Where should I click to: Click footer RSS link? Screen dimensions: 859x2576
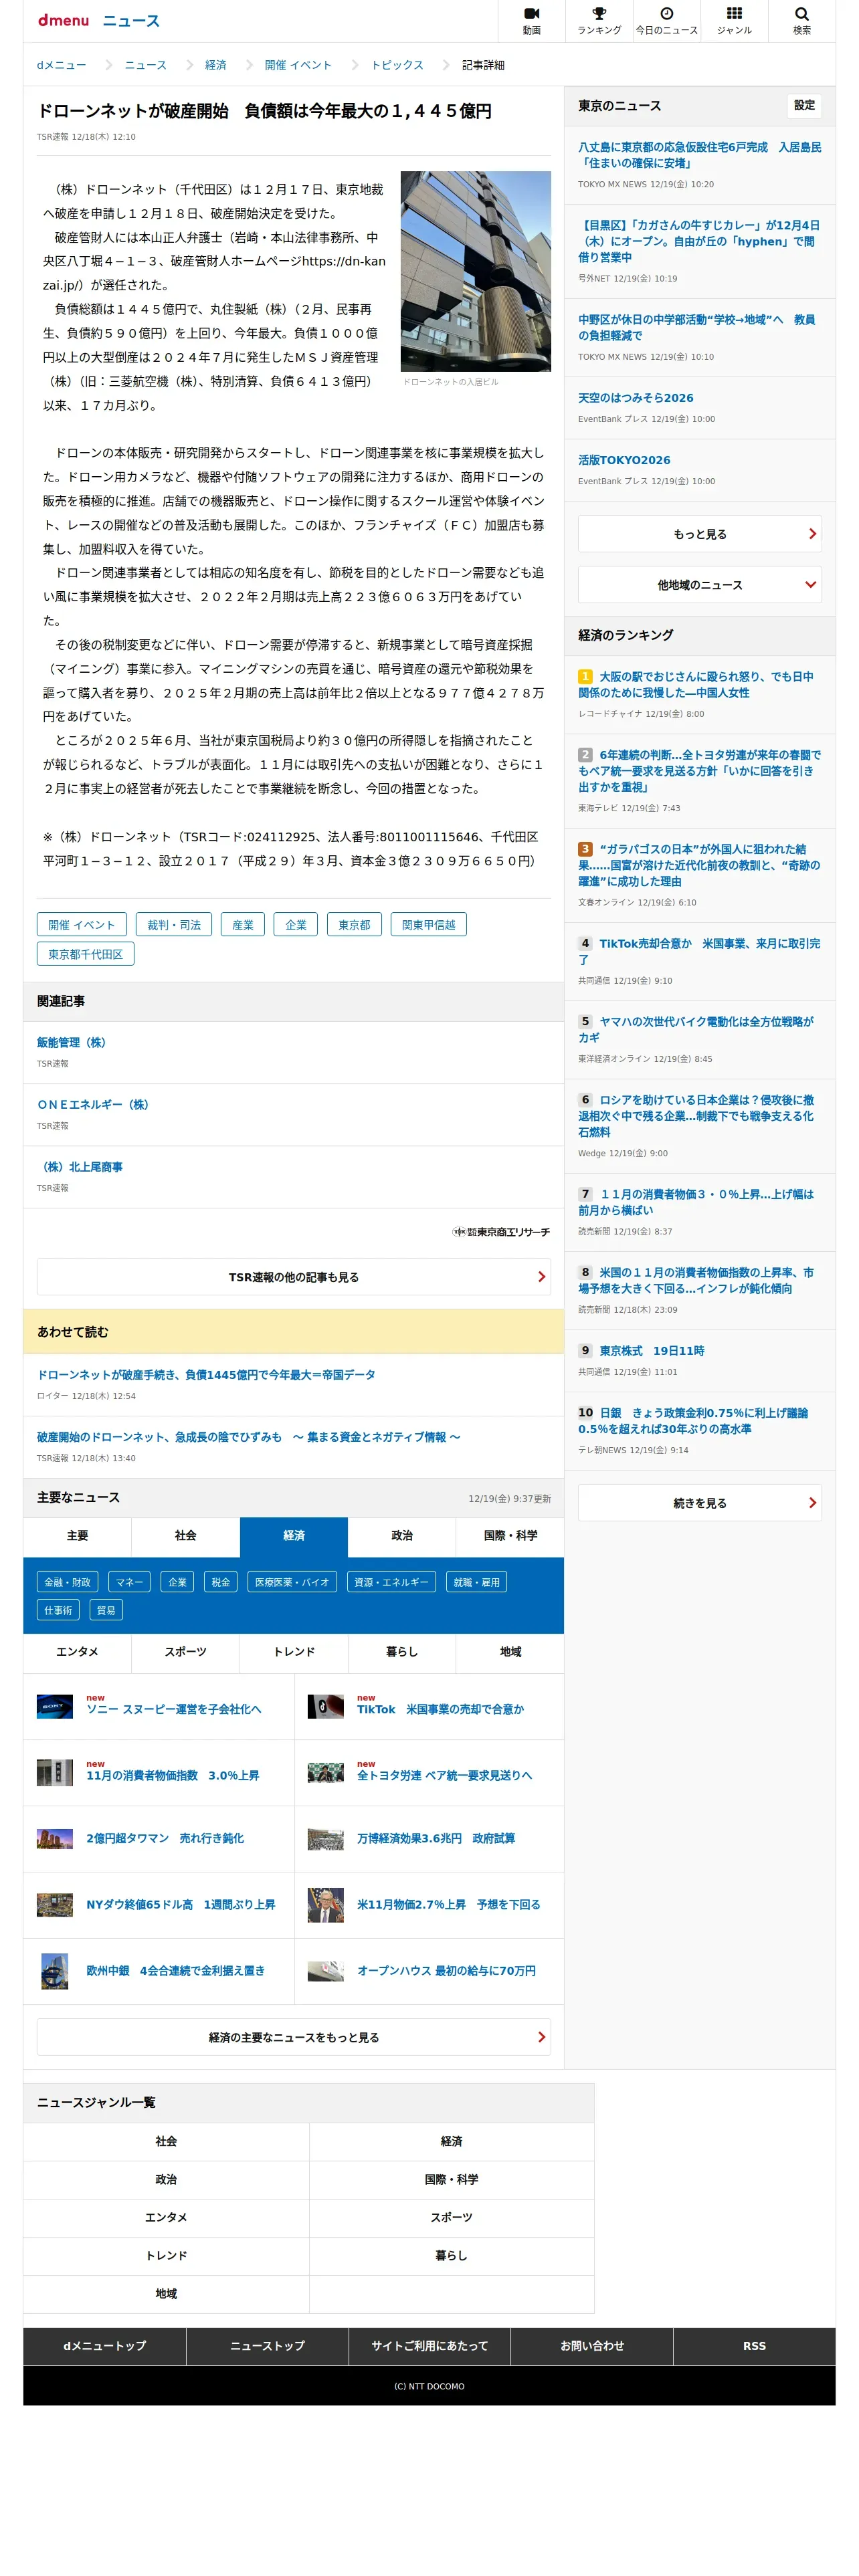tap(754, 2346)
